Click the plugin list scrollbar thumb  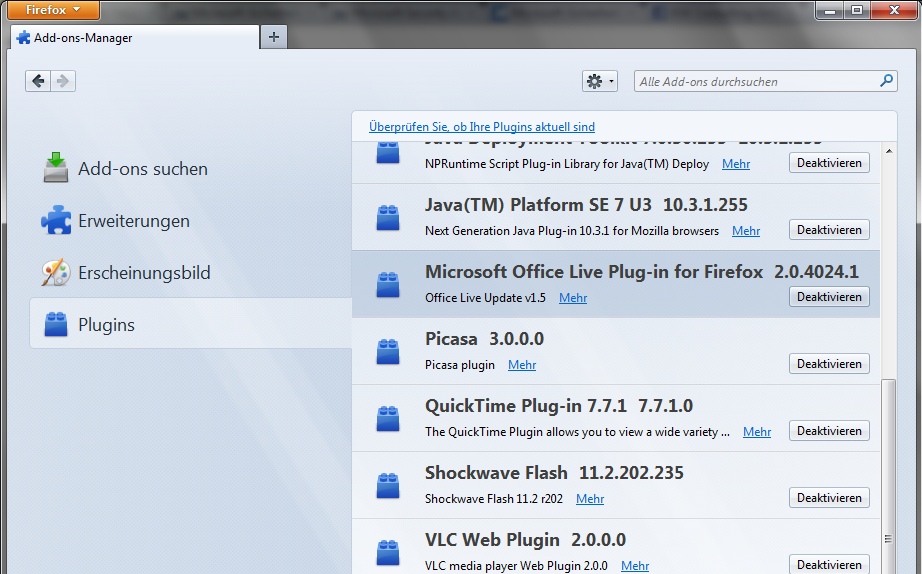point(889,476)
